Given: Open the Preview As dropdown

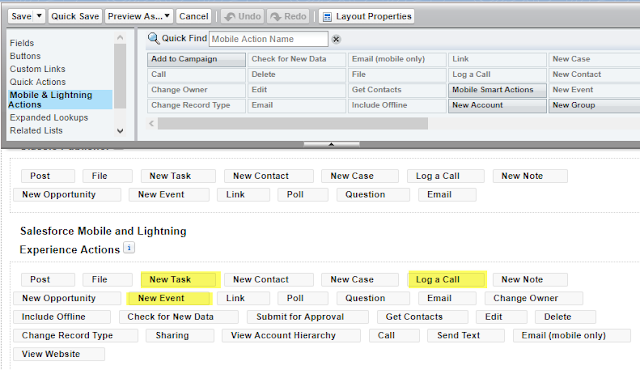Looking at the screenshot, I should pyautogui.click(x=139, y=16).
